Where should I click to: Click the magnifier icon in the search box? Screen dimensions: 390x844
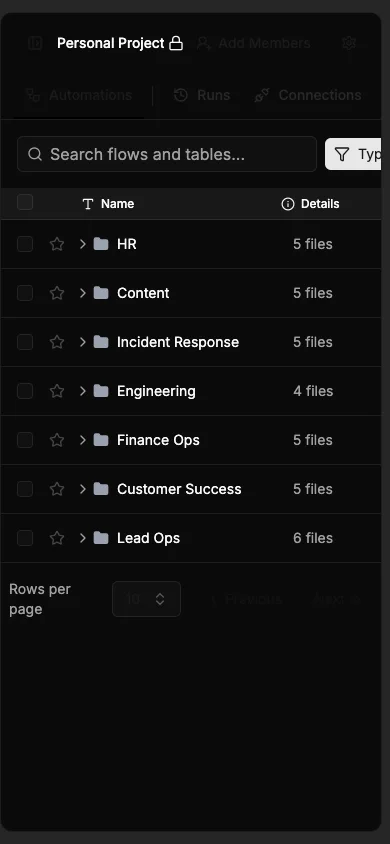[35, 154]
